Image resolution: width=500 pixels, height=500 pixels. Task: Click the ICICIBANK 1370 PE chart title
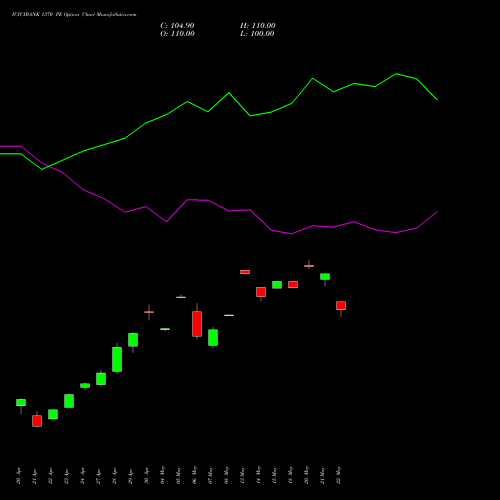click(74, 15)
